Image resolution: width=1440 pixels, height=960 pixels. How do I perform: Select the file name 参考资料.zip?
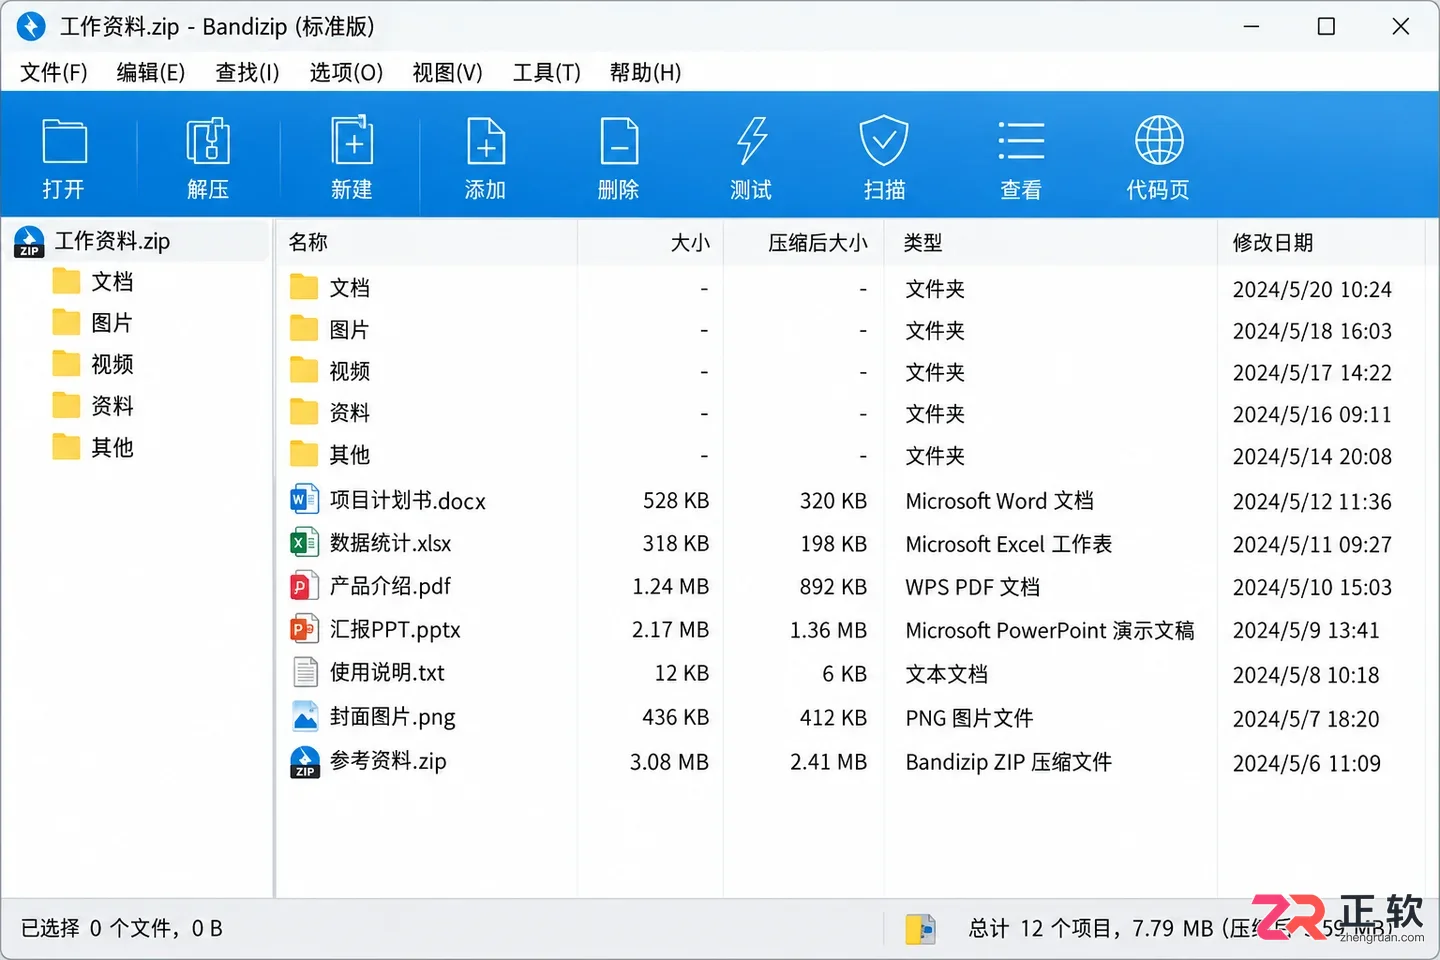pos(388,761)
